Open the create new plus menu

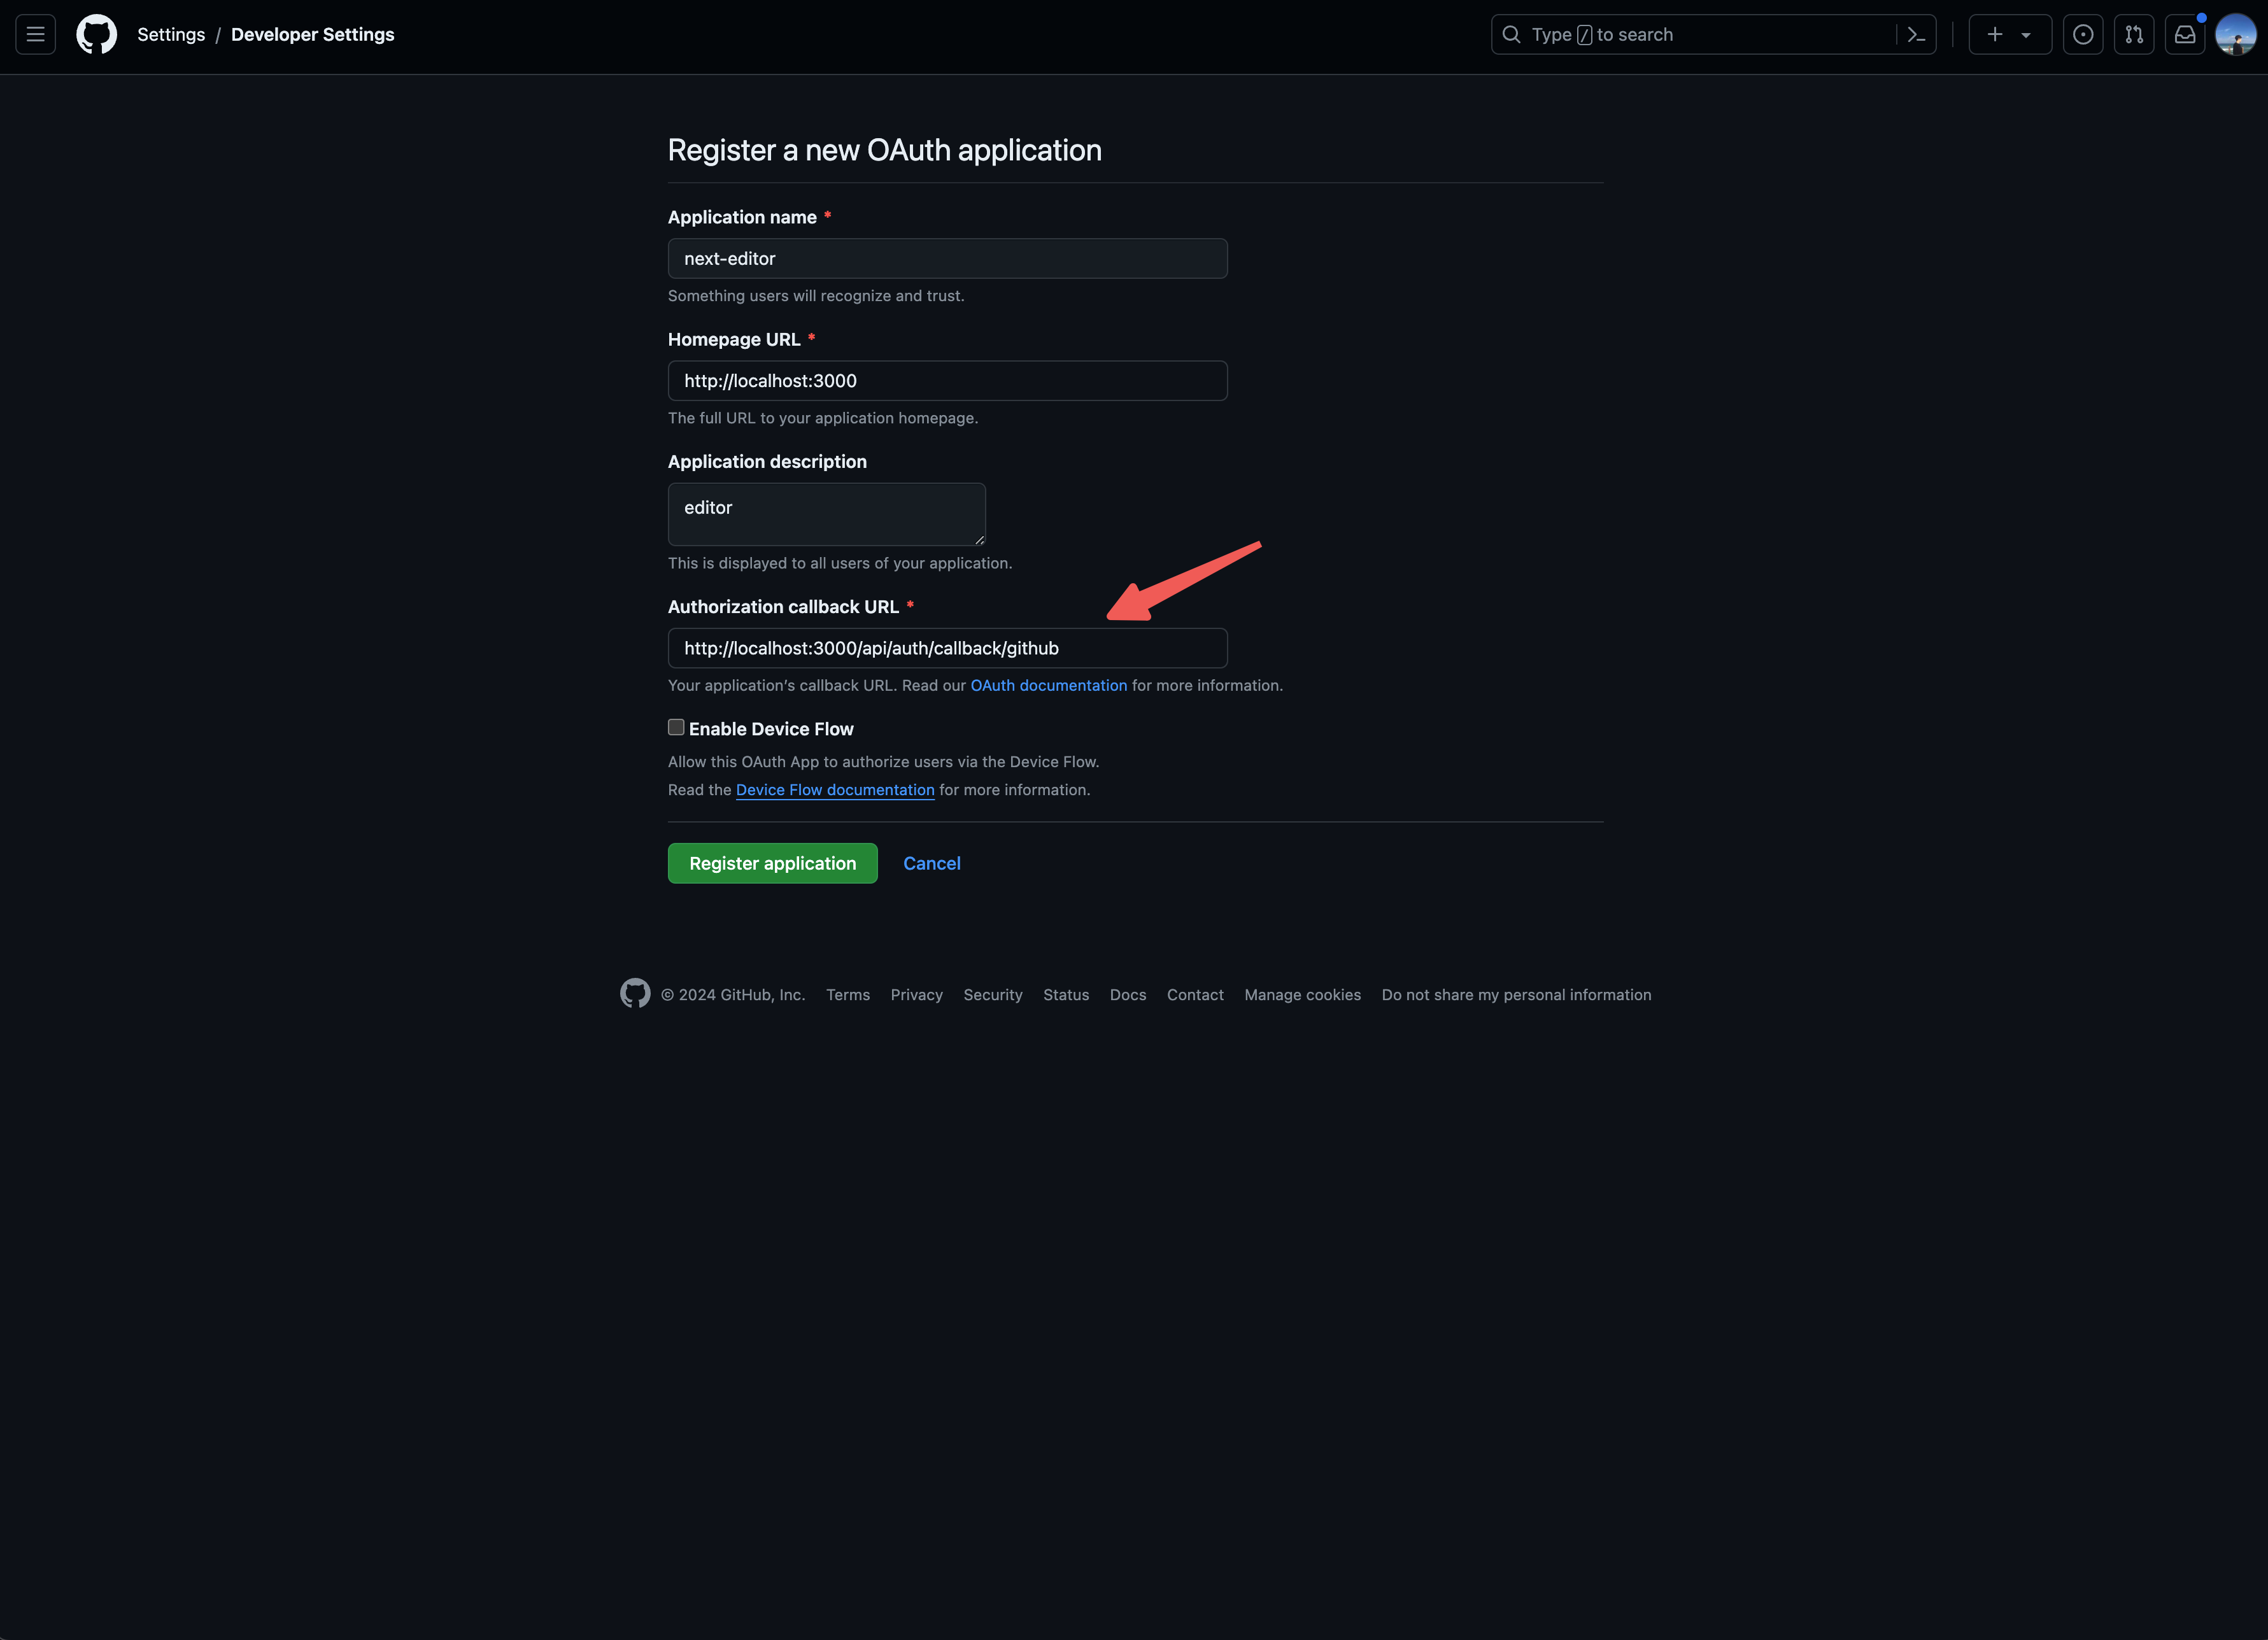(x=2010, y=35)
